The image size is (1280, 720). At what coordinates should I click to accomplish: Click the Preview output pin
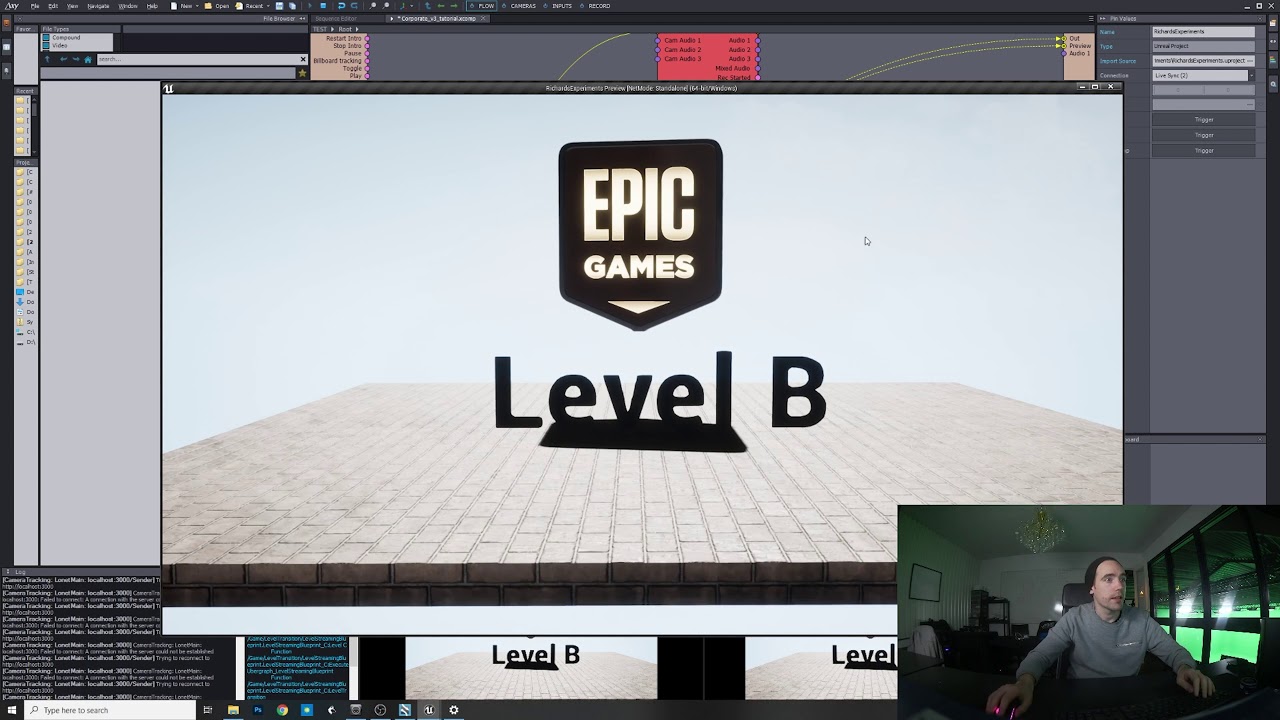point(1064,46)
